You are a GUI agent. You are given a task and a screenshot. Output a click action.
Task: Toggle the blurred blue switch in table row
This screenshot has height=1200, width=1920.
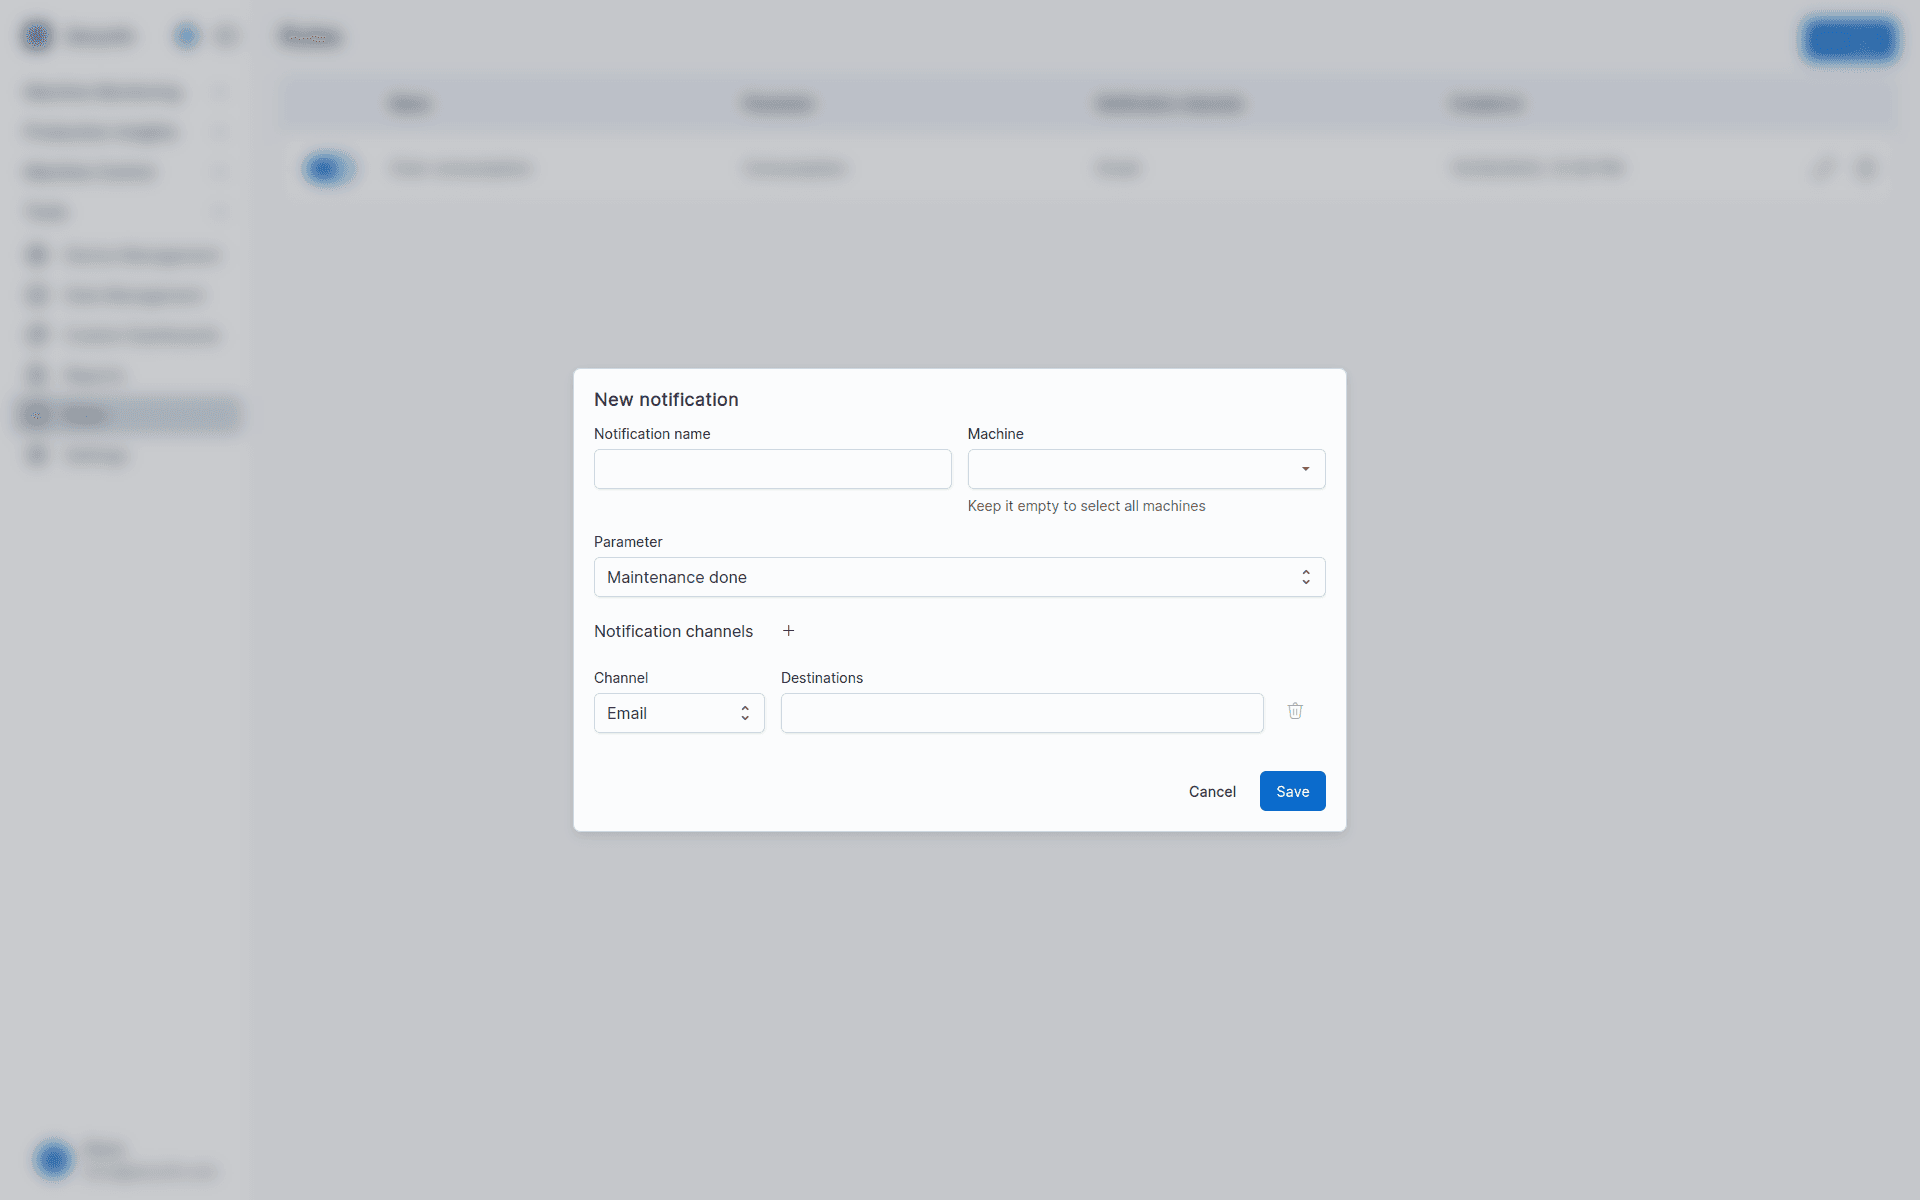[x=327, y=168]
